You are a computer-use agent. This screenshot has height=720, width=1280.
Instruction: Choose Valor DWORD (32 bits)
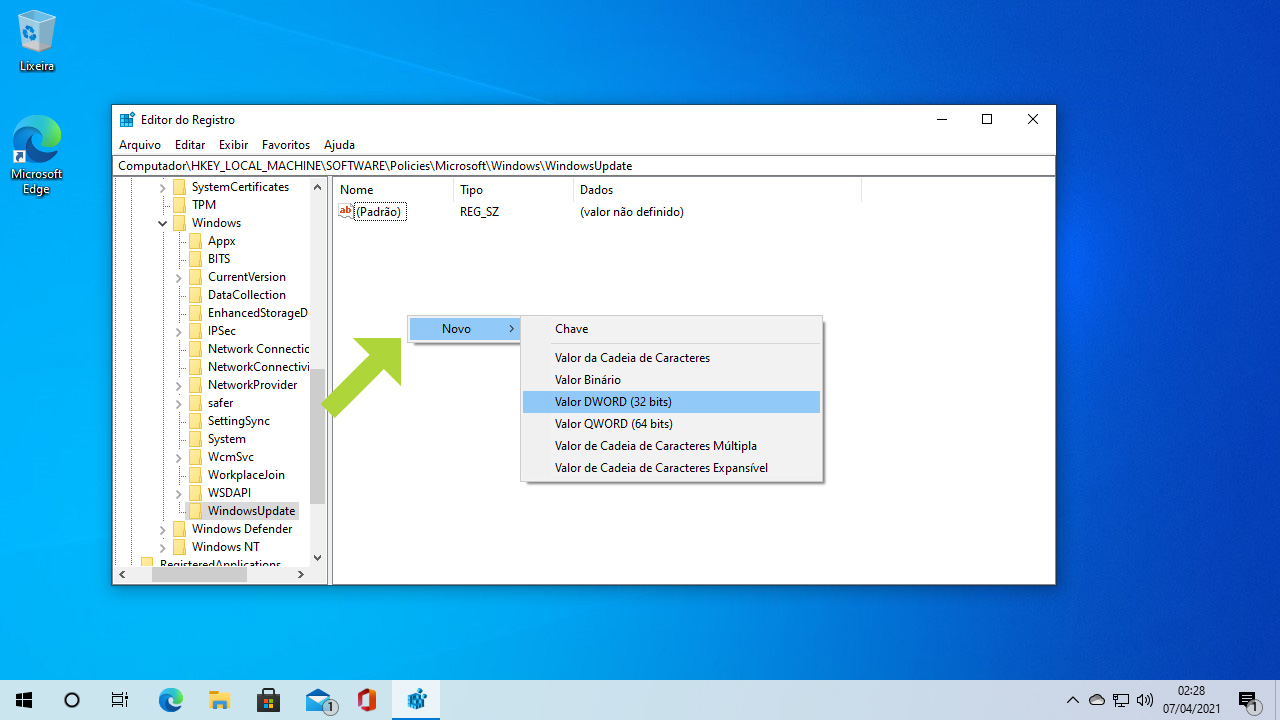(x=671, y=402)
